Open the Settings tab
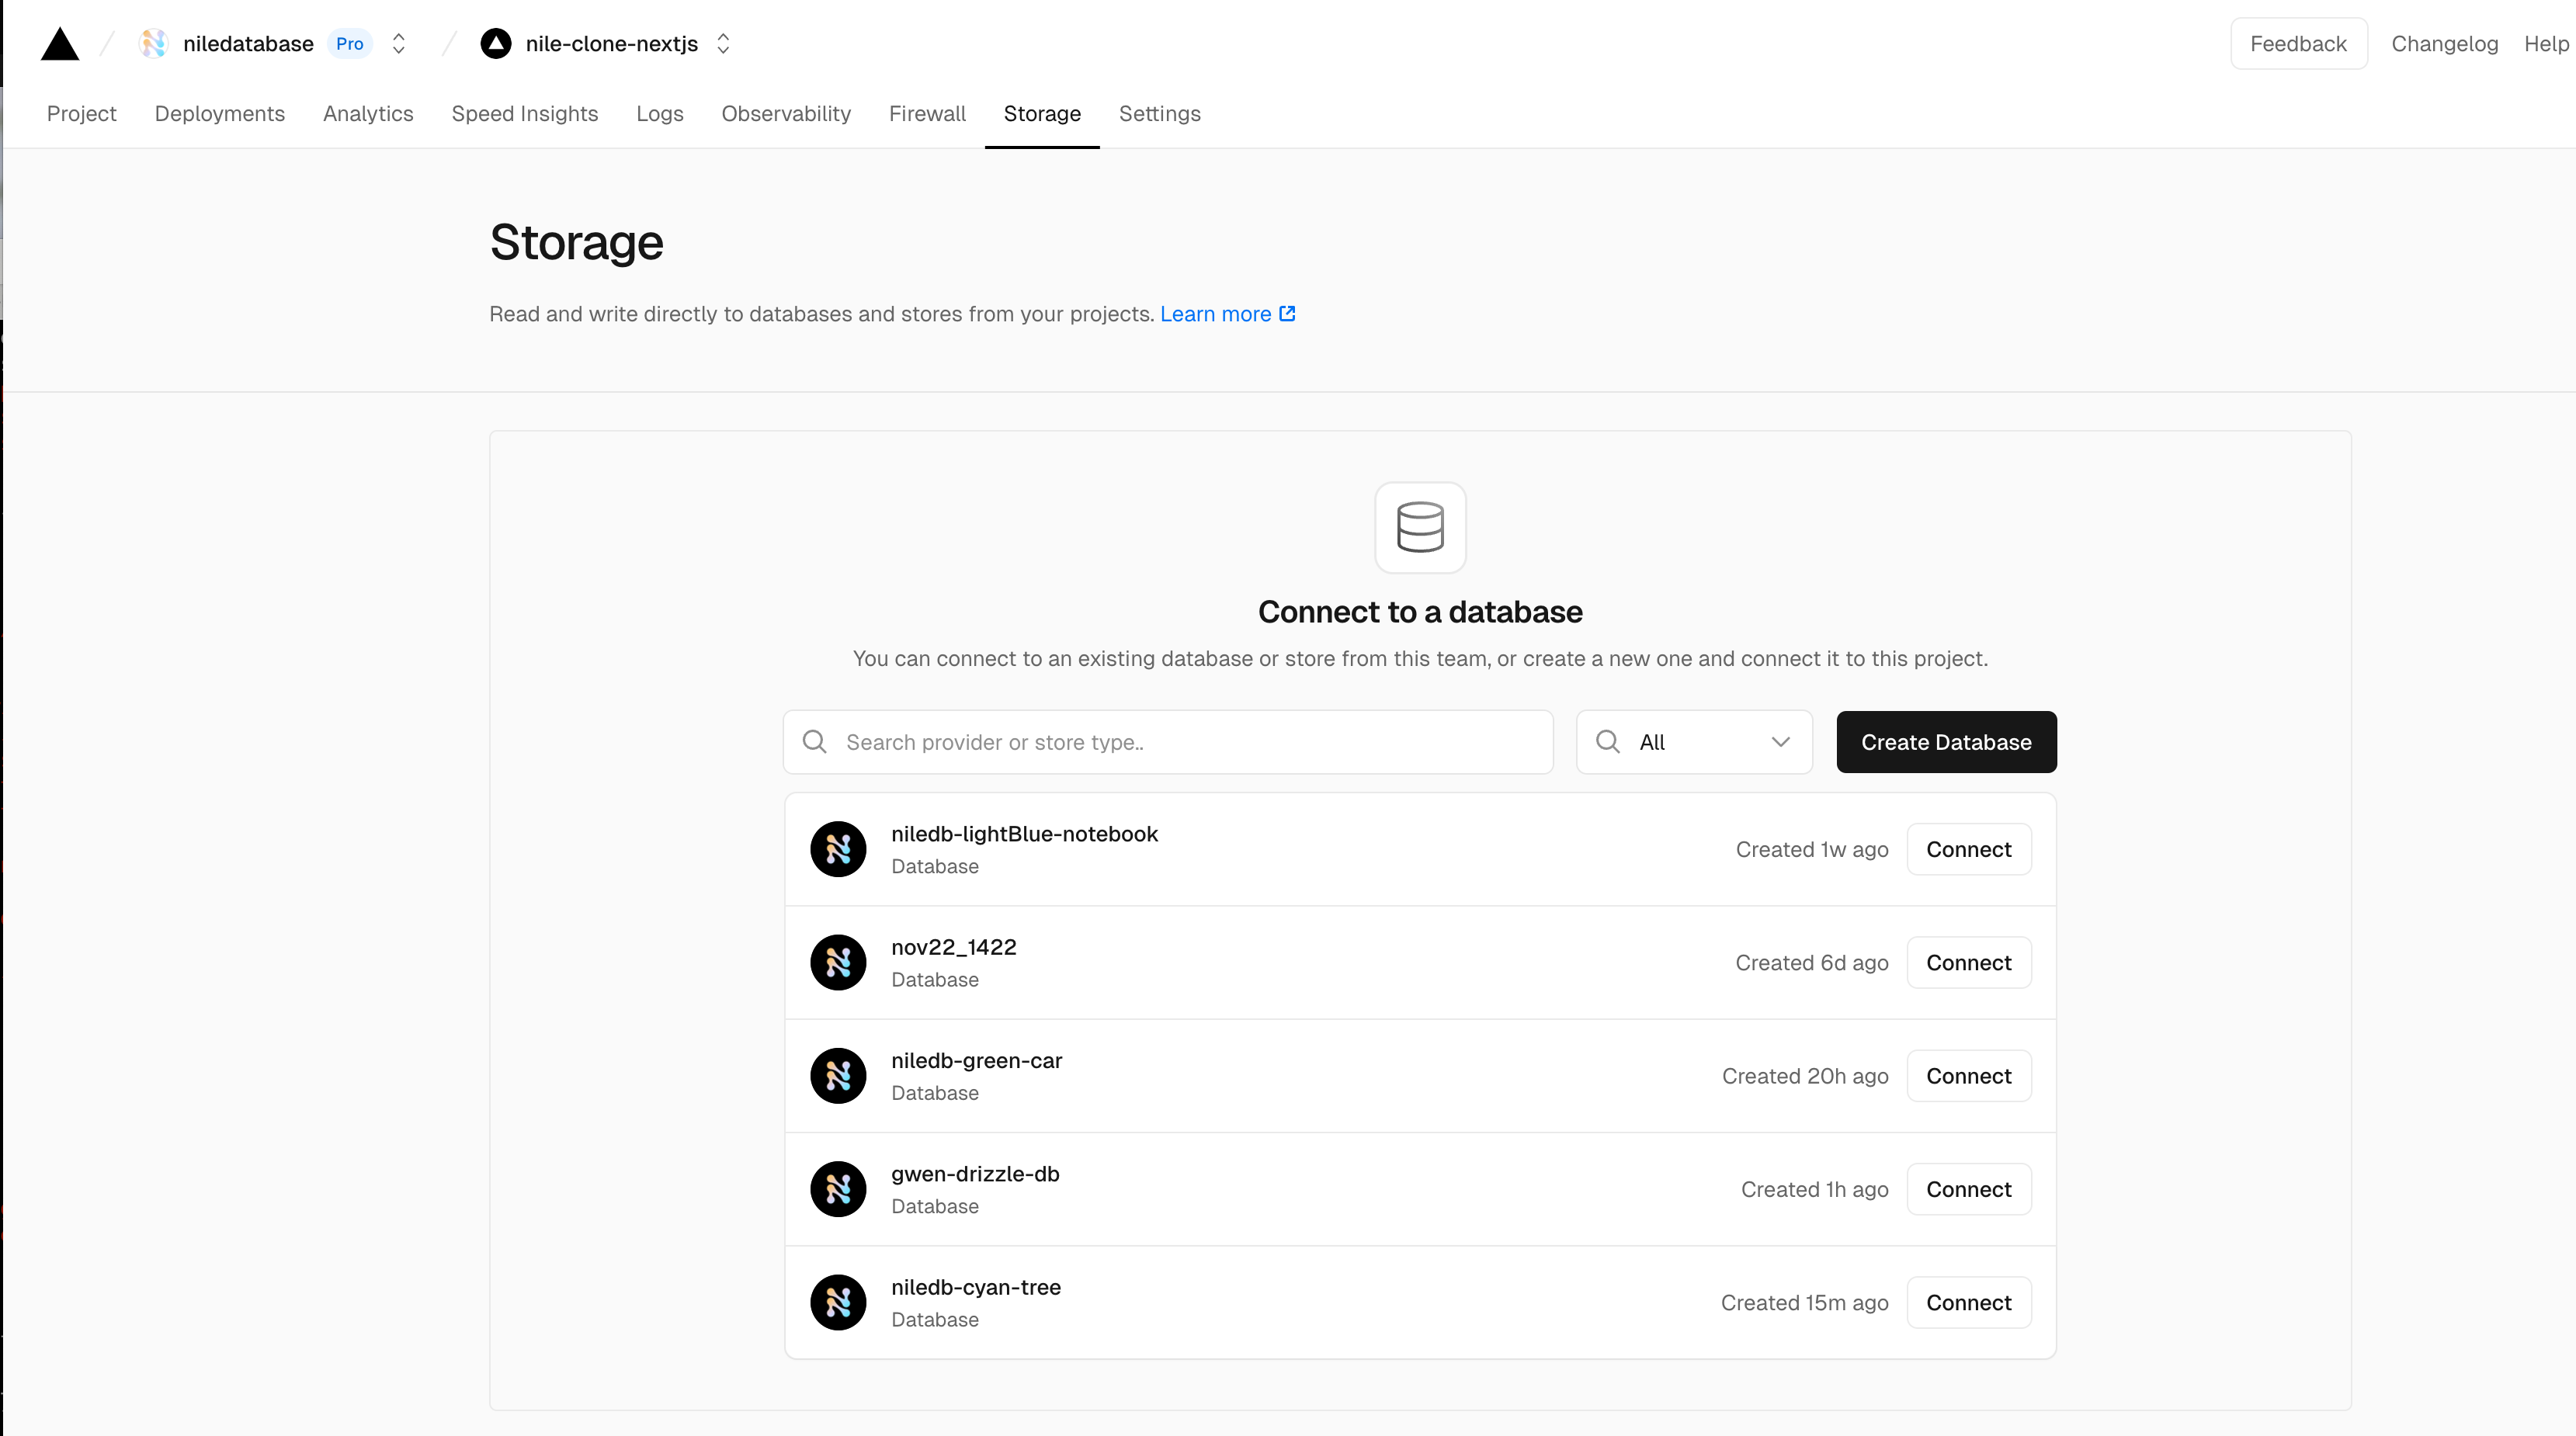This screenshot has width=2576, height=1436. pos(1158,113)
